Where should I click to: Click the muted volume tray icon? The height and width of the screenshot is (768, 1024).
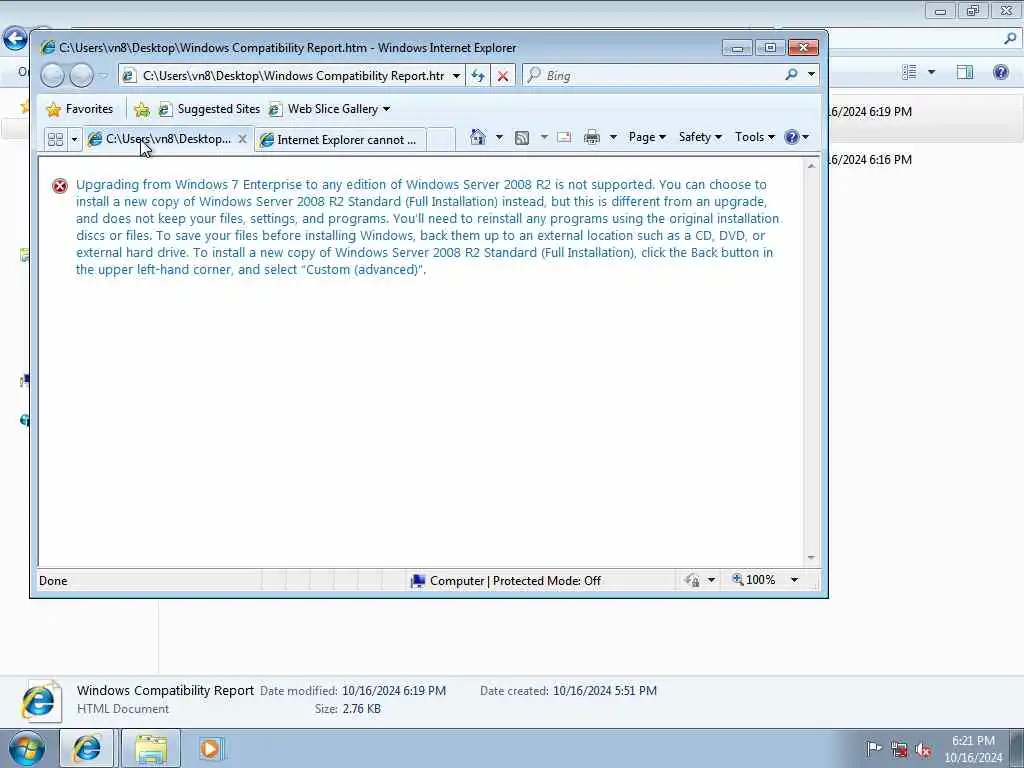click(923, 749)
